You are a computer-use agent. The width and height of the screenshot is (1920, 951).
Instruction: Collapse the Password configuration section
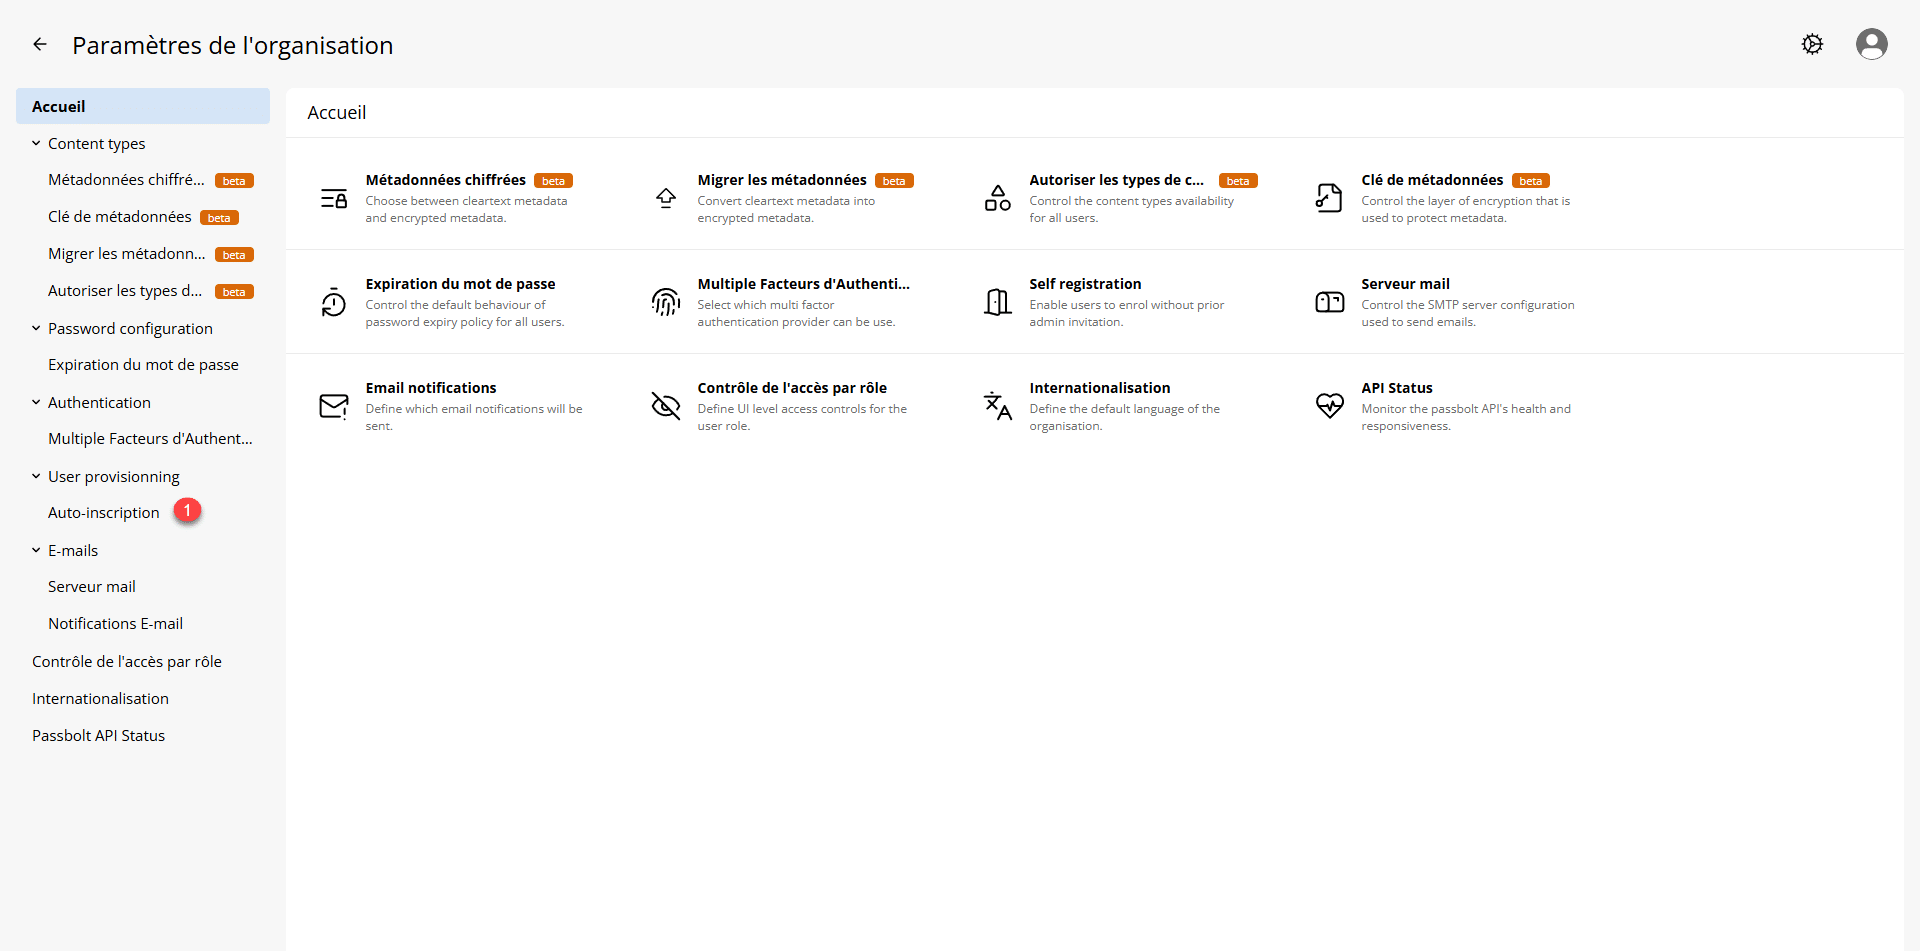(36, 328)
